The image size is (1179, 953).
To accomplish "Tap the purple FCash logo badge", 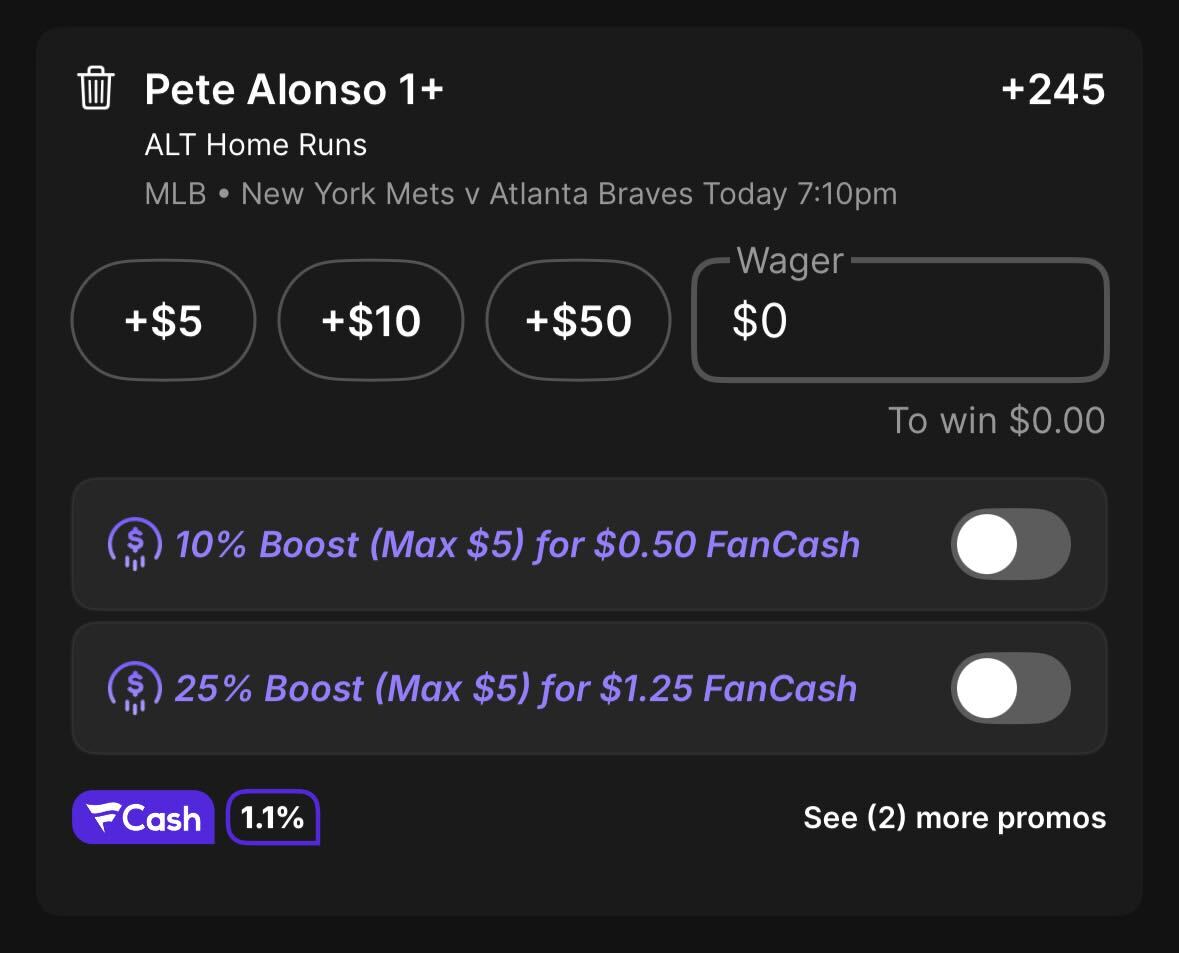I will pyautogui.click(x=144, y=817).
